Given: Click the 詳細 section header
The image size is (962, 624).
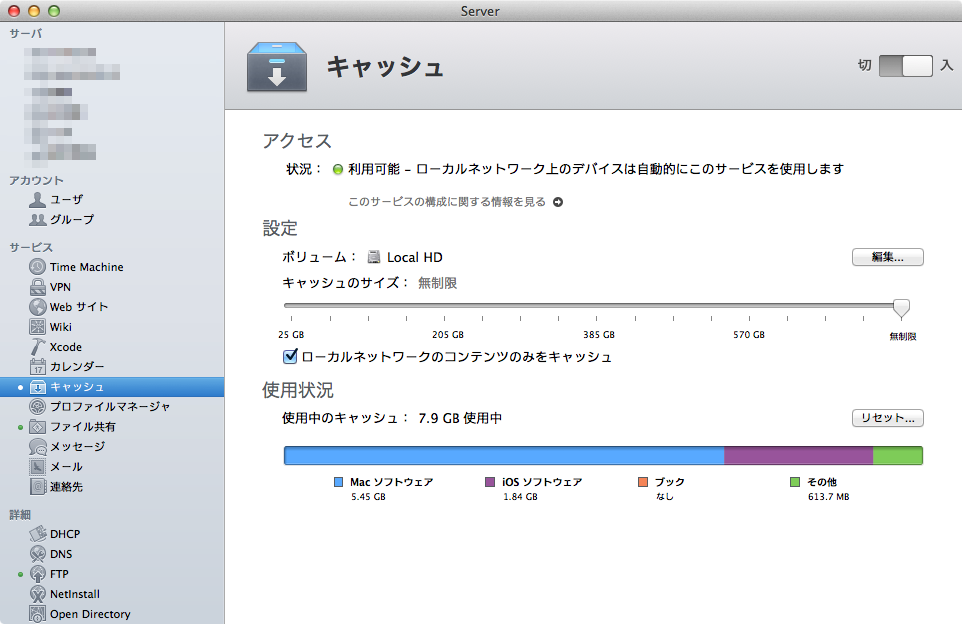Looking at the screenshot, I should tap(20, 515).
